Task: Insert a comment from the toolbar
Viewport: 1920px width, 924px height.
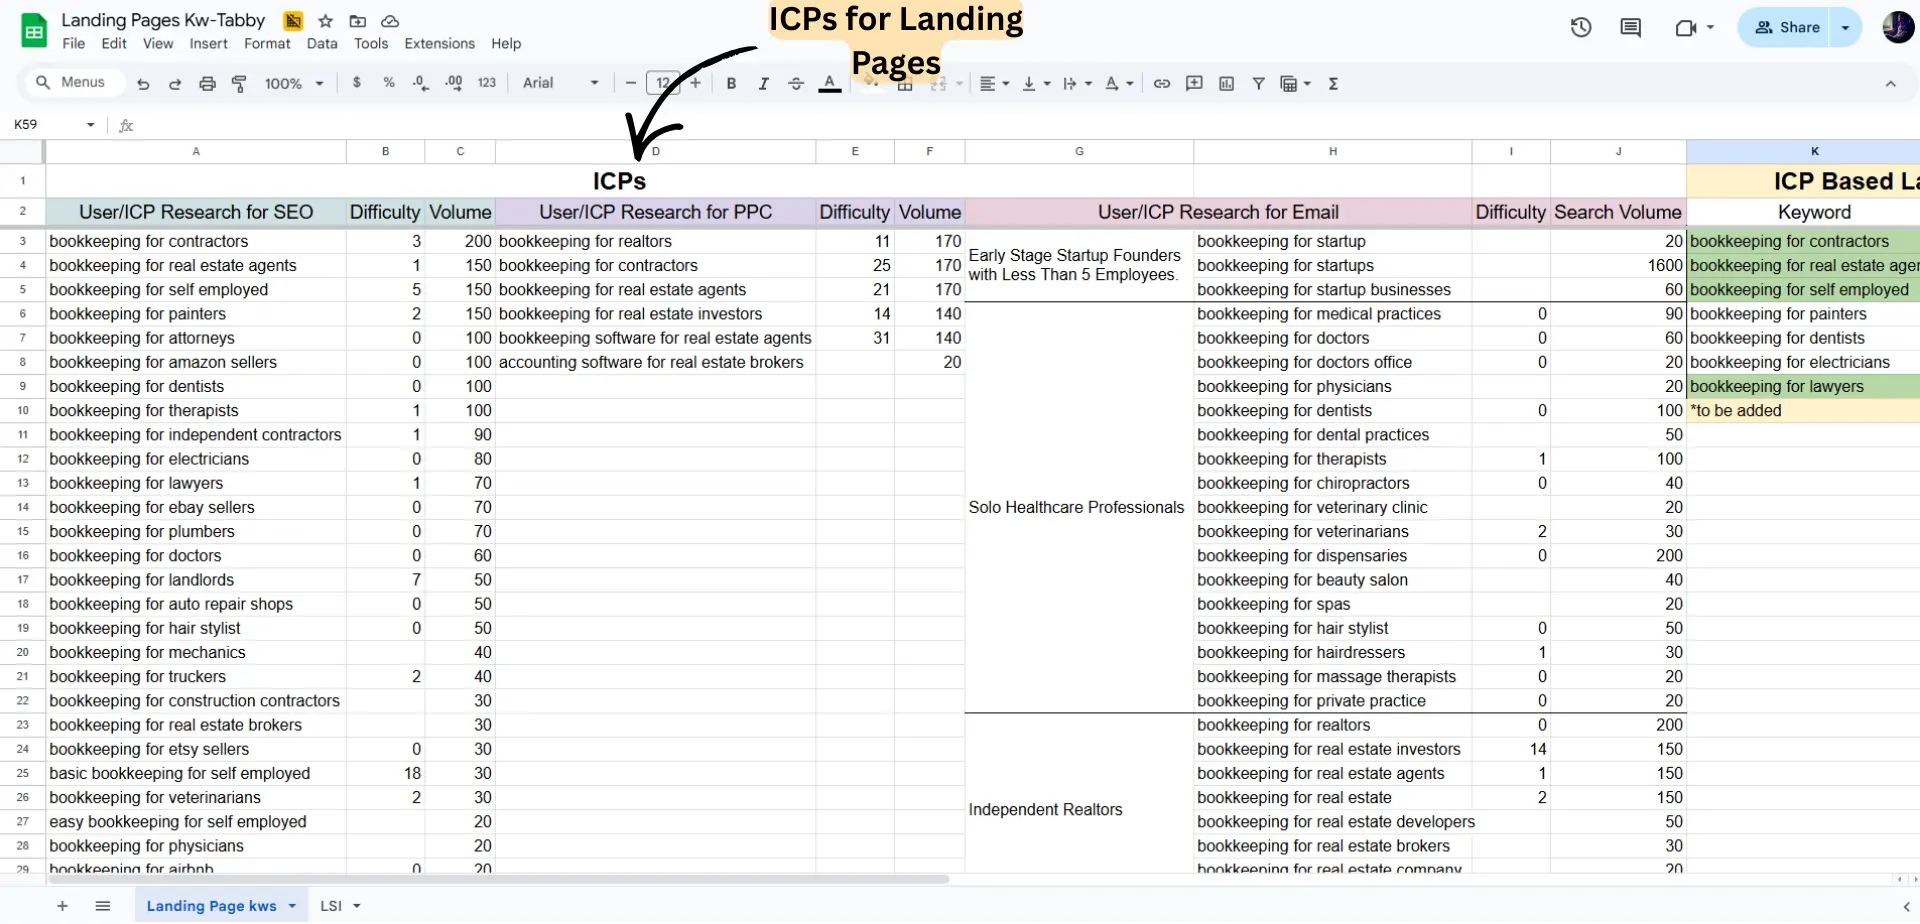Action: [1194, 83]
